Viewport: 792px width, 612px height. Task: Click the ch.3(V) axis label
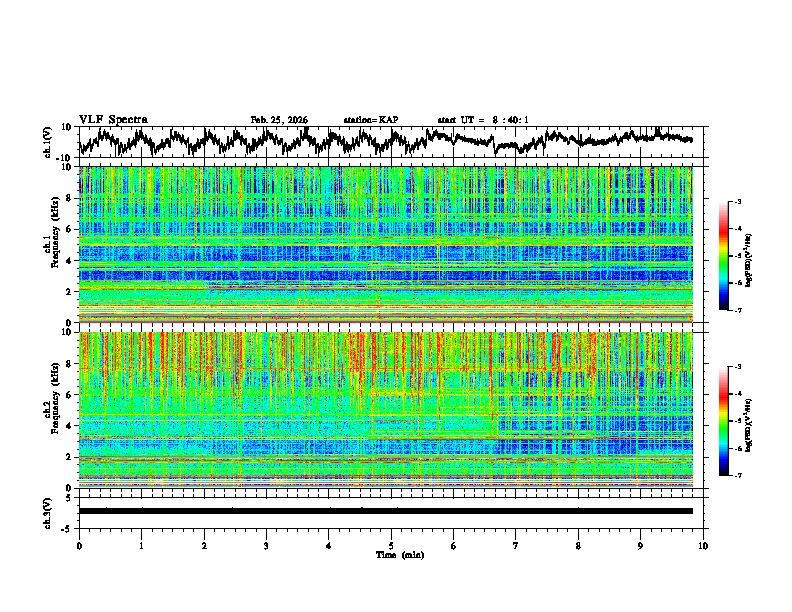(x=48, y=513)
